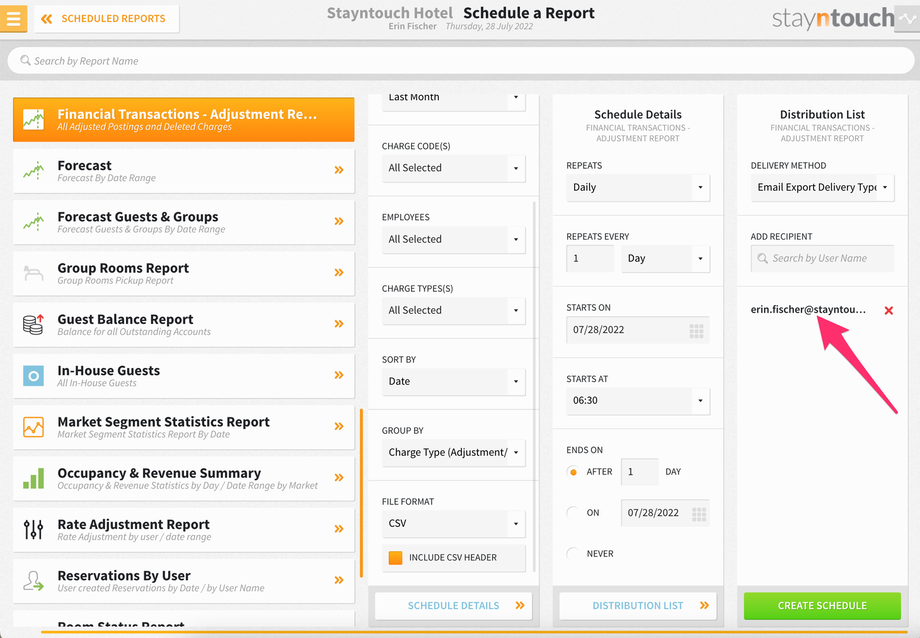Viewport: 920px width, 638px height.
Task: Click the Repeats Every number field
Action: (590, 259)
